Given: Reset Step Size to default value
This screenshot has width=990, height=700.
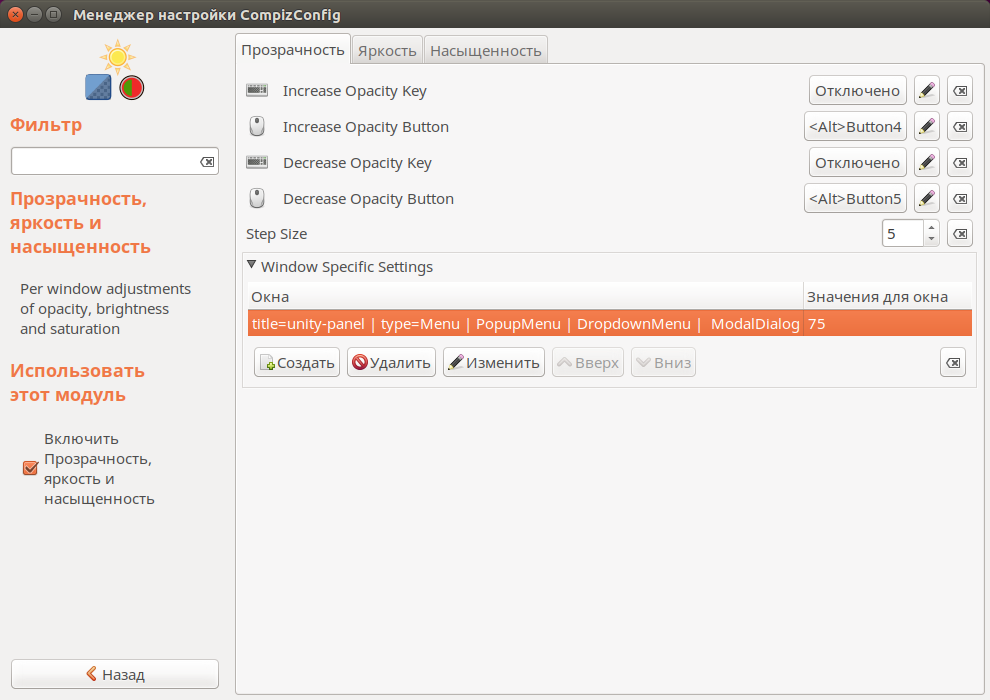Looking at the screenshot, I should pyautogui.click(x=960, y=234).
